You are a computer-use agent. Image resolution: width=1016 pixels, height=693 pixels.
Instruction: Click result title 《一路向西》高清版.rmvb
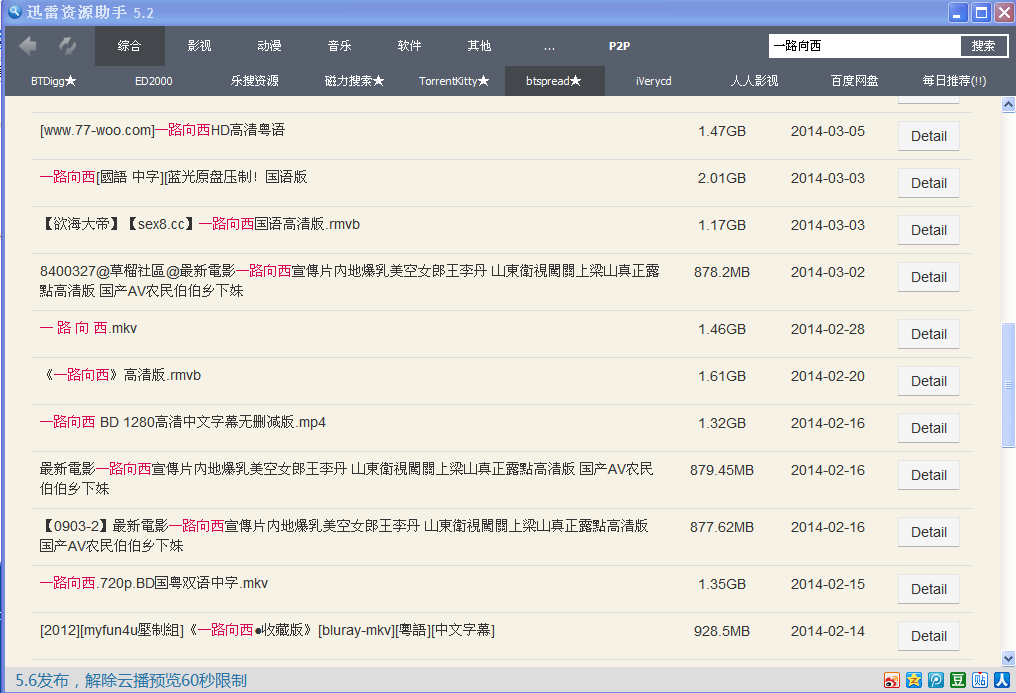pos(121,375)
